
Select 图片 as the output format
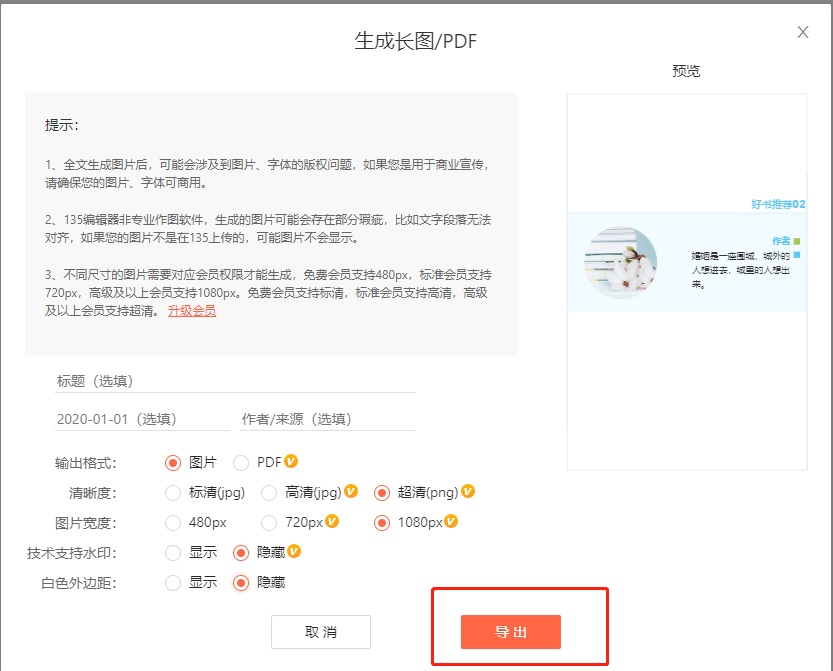(173, 462)
